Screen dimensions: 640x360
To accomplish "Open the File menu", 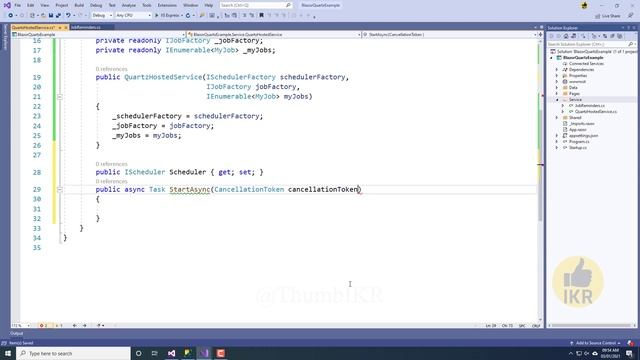I will coord(17,5).
